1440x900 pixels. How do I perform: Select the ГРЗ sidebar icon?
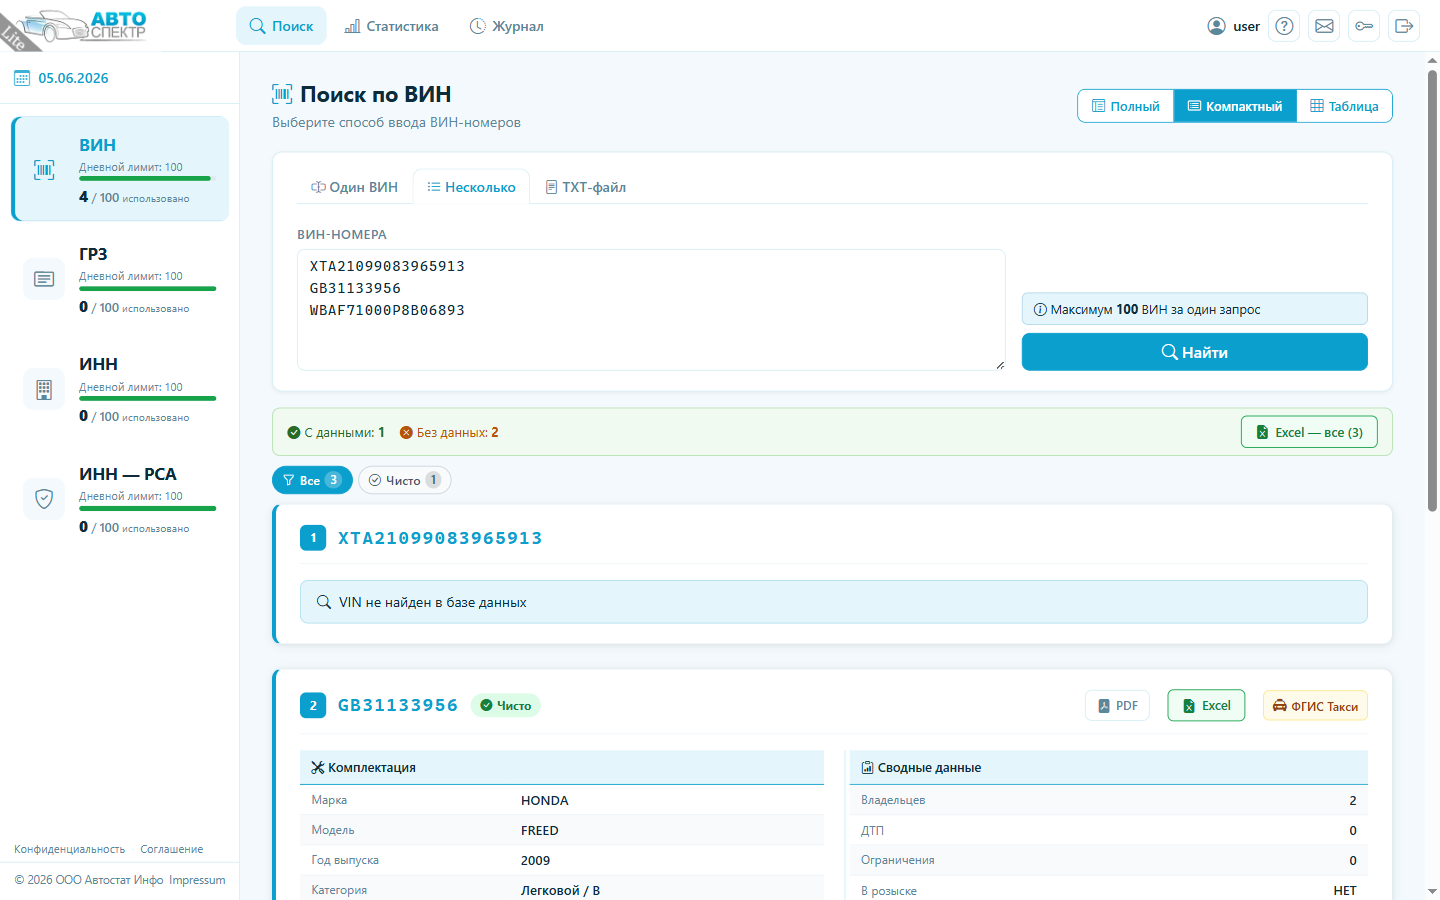[44, 279]
